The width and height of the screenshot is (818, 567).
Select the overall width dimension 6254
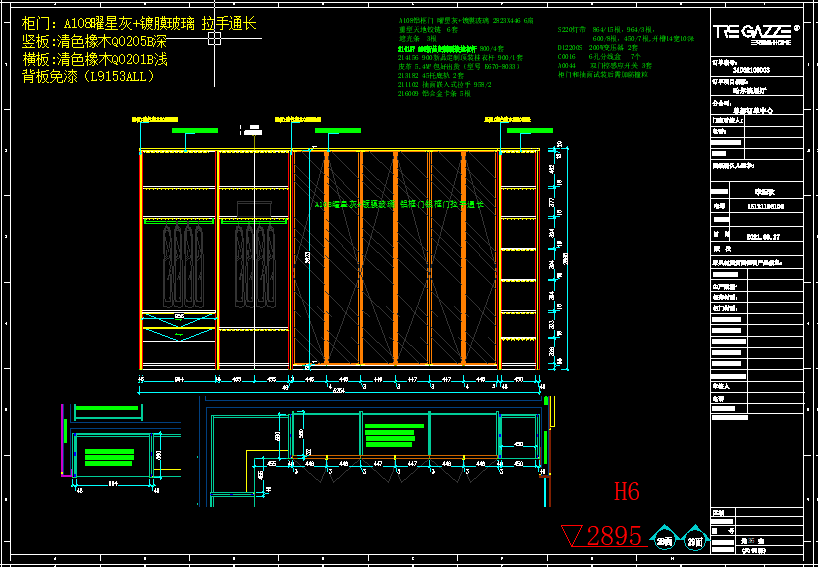(x=337, y=391)
